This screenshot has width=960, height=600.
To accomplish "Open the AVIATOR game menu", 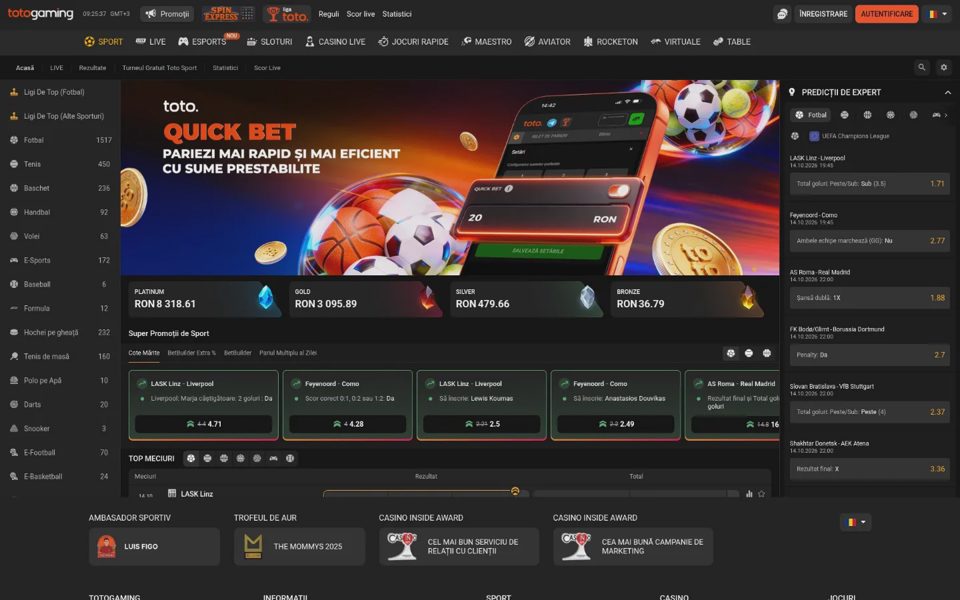I will [x=547, y=42].
